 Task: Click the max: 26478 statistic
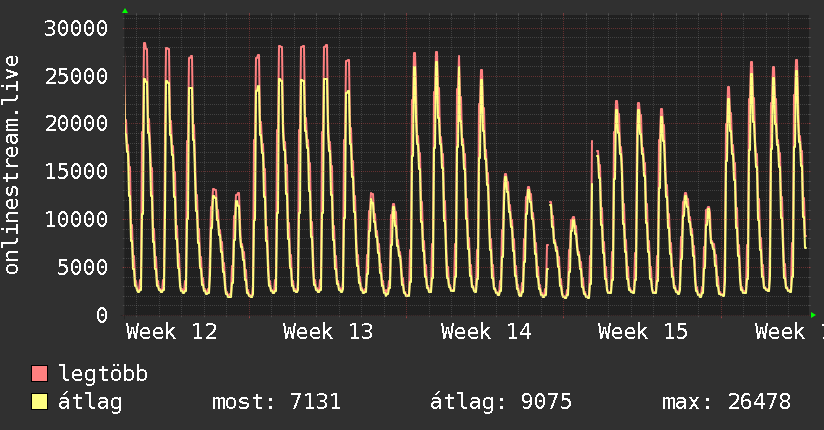click(x=726, y=402)
